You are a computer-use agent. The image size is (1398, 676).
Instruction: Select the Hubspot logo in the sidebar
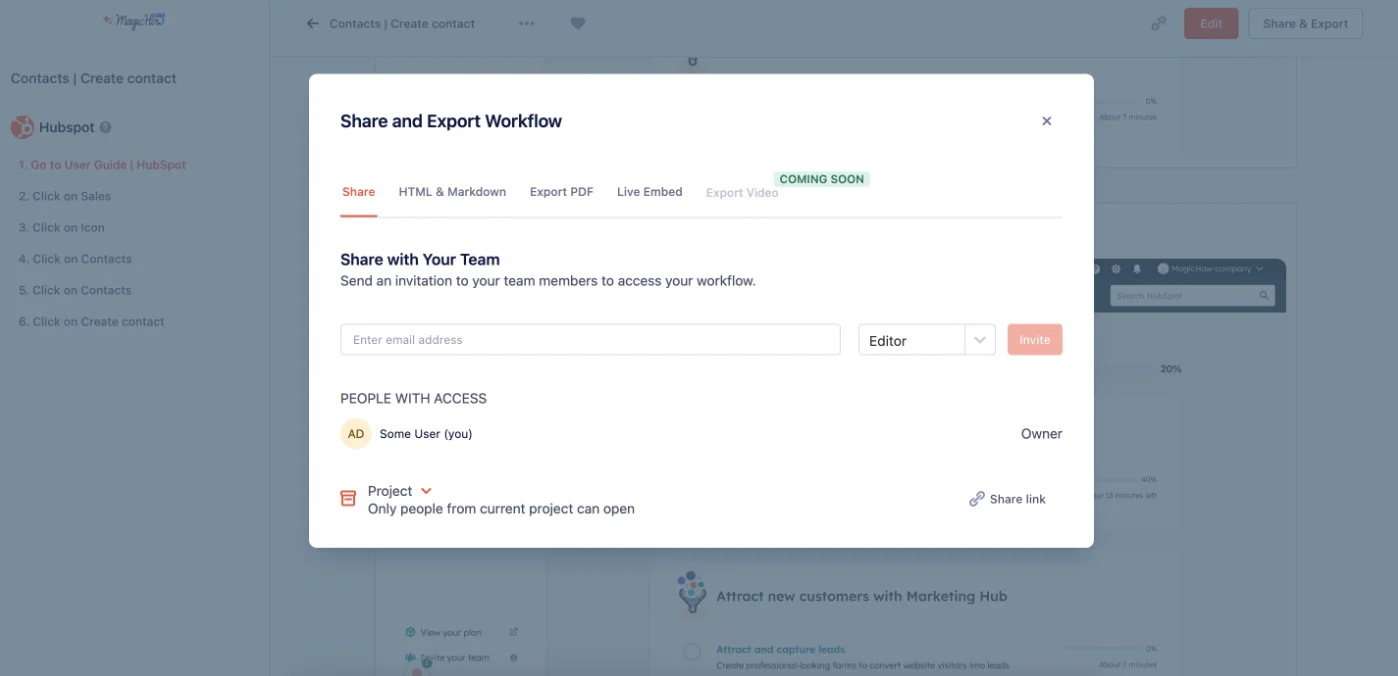(x=22, y=127)
